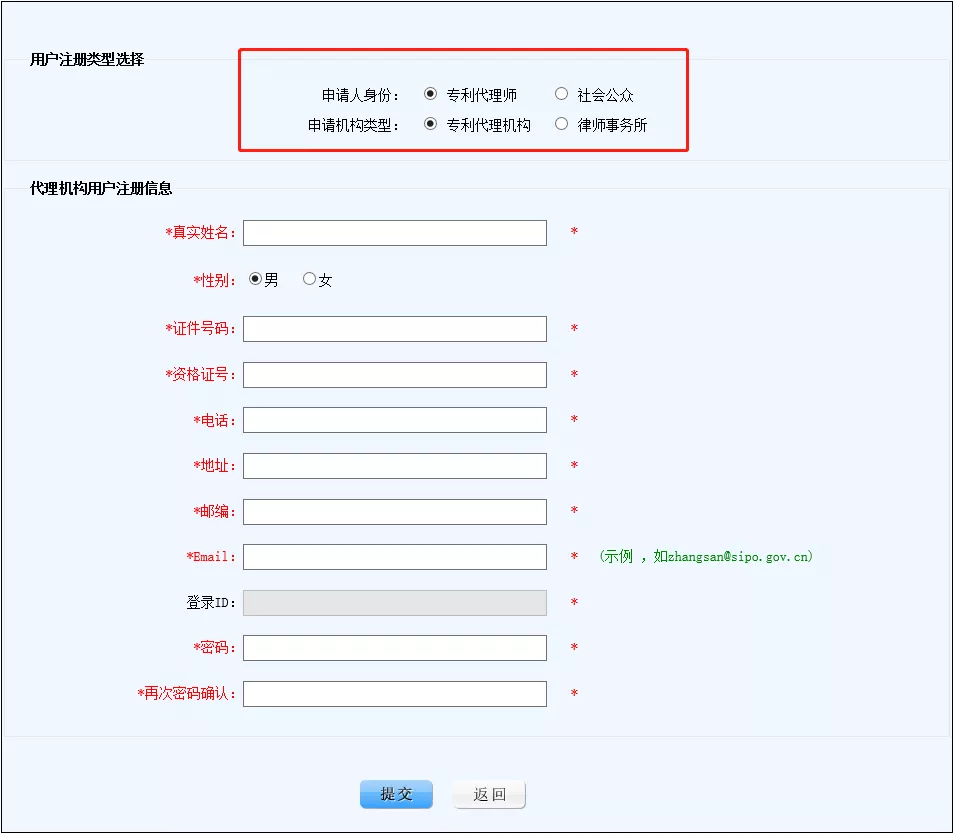Viewport: 957px width, 838px height.
Task: Focus the 电话 input field
Action: [x=395, y=420]
